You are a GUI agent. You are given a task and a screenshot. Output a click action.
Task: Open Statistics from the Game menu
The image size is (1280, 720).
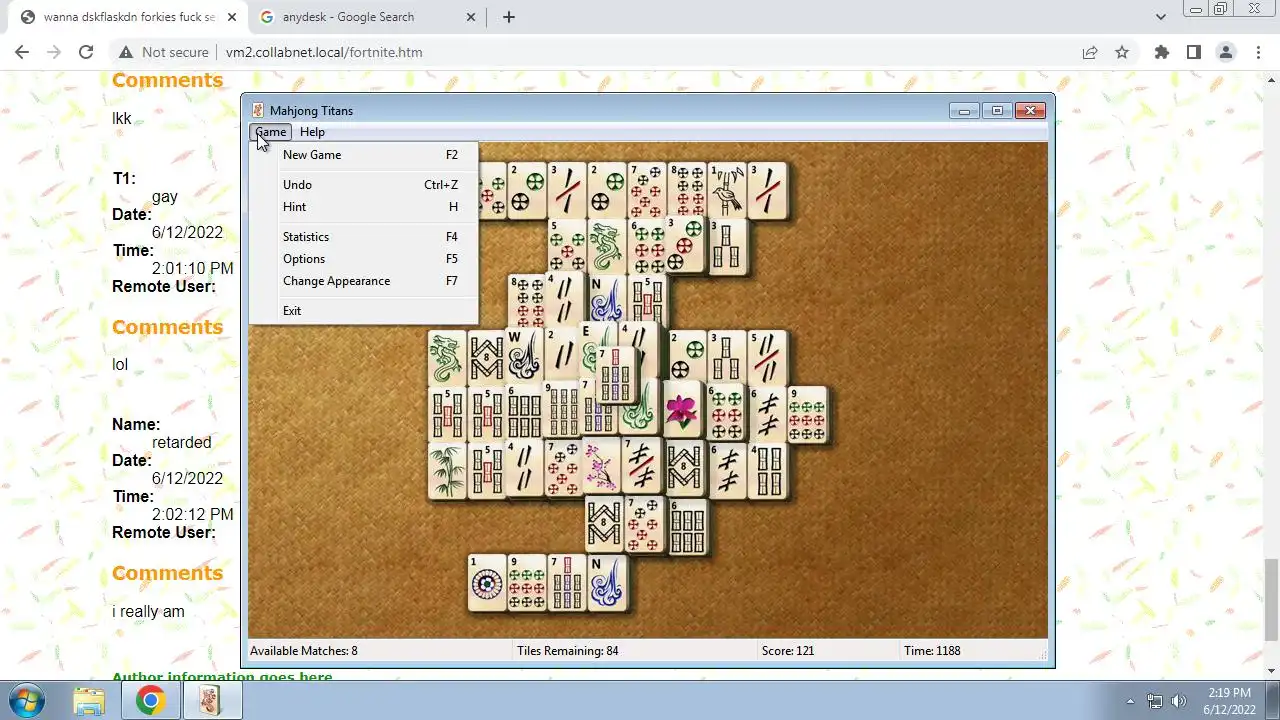point(364,237)
